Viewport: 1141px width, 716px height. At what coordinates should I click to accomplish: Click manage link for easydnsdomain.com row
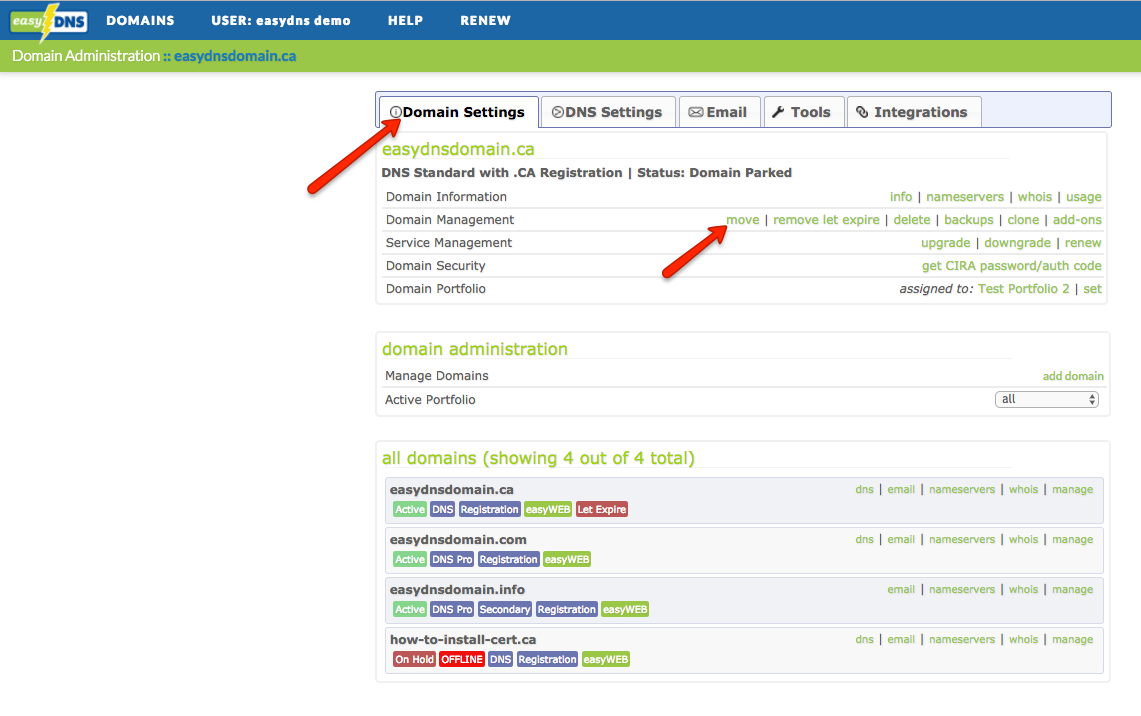pyautogui.click(x=1073, y=540)
